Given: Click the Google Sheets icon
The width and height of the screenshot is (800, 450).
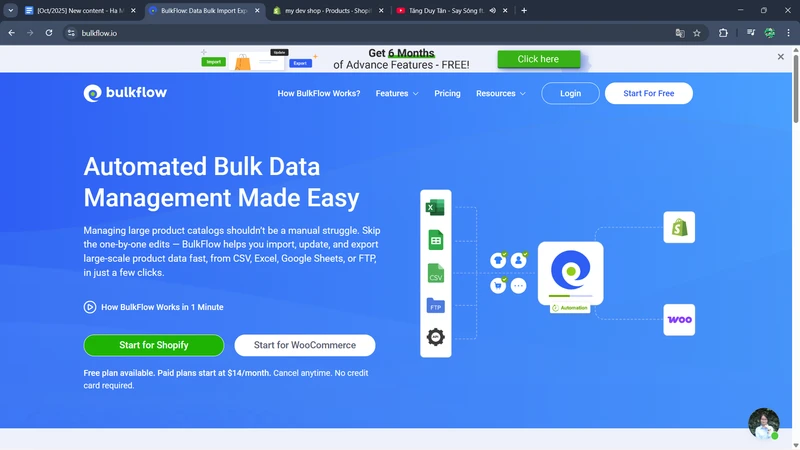Looking at the screenshot, I should pyautogui.click(x=435, y=240).
